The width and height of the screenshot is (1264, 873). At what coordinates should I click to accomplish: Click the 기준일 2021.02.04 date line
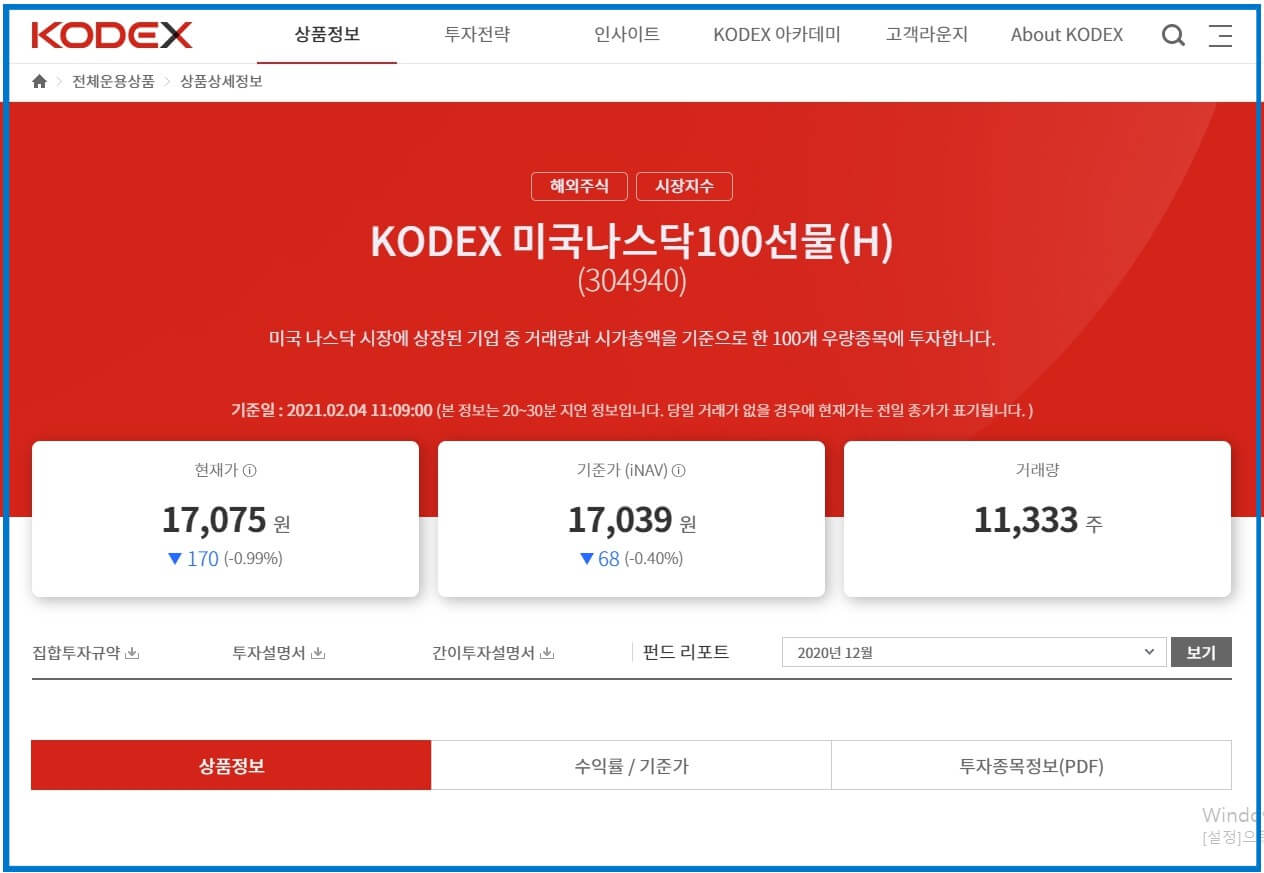pyautogui.click(x=632, y=410)
